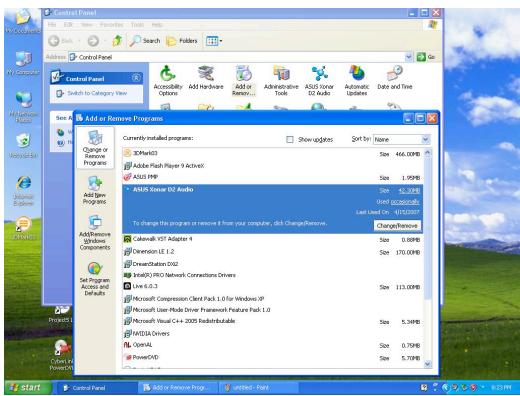Select Dimension LE 1.2 entry
520x396 pixels.
(273, 252)
